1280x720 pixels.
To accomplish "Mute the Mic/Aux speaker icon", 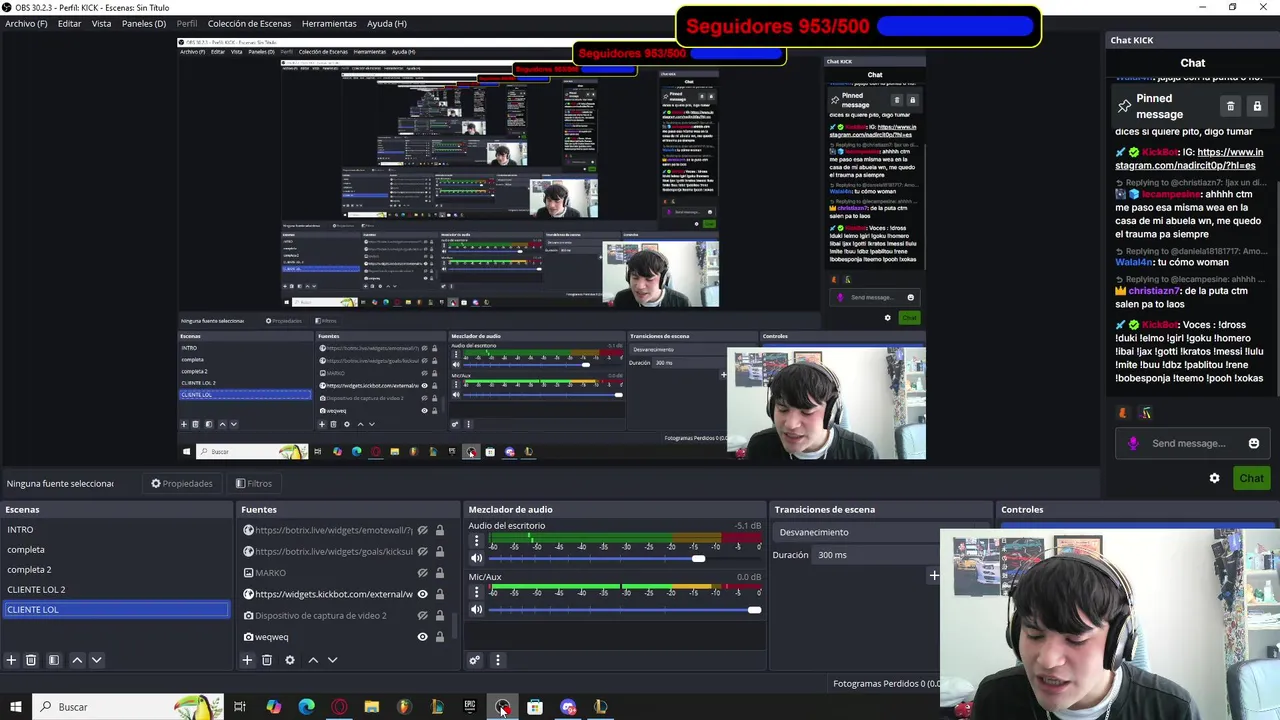I will tap(477, 609).
